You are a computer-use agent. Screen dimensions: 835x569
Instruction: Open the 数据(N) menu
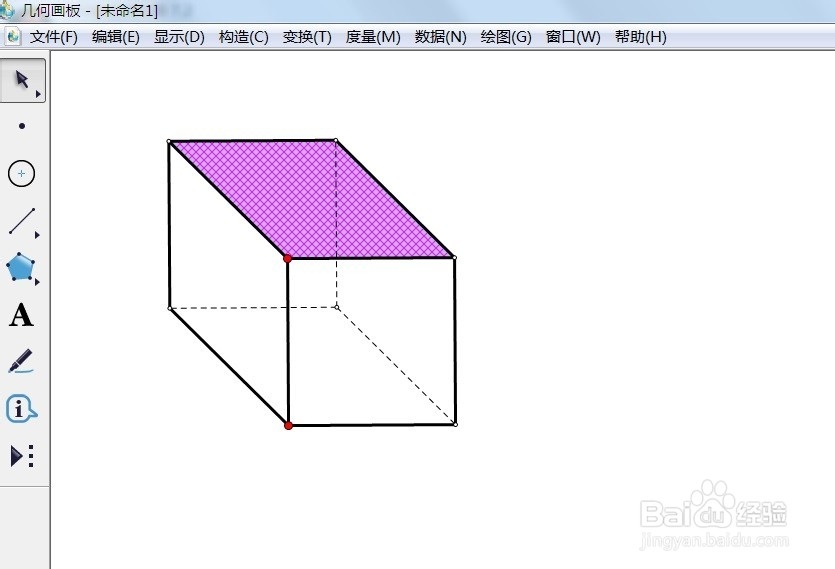click(440, 37)
